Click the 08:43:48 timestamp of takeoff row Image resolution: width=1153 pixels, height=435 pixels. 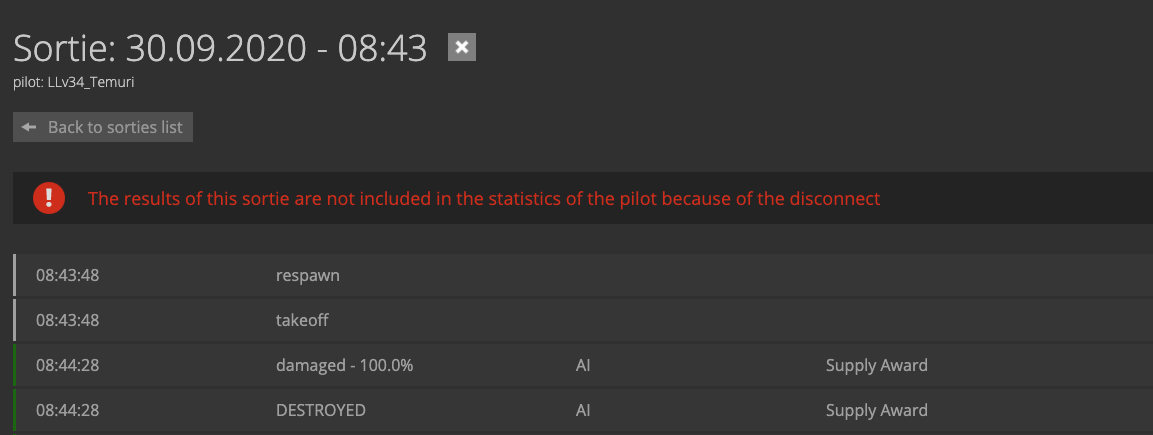coord(68,320)
